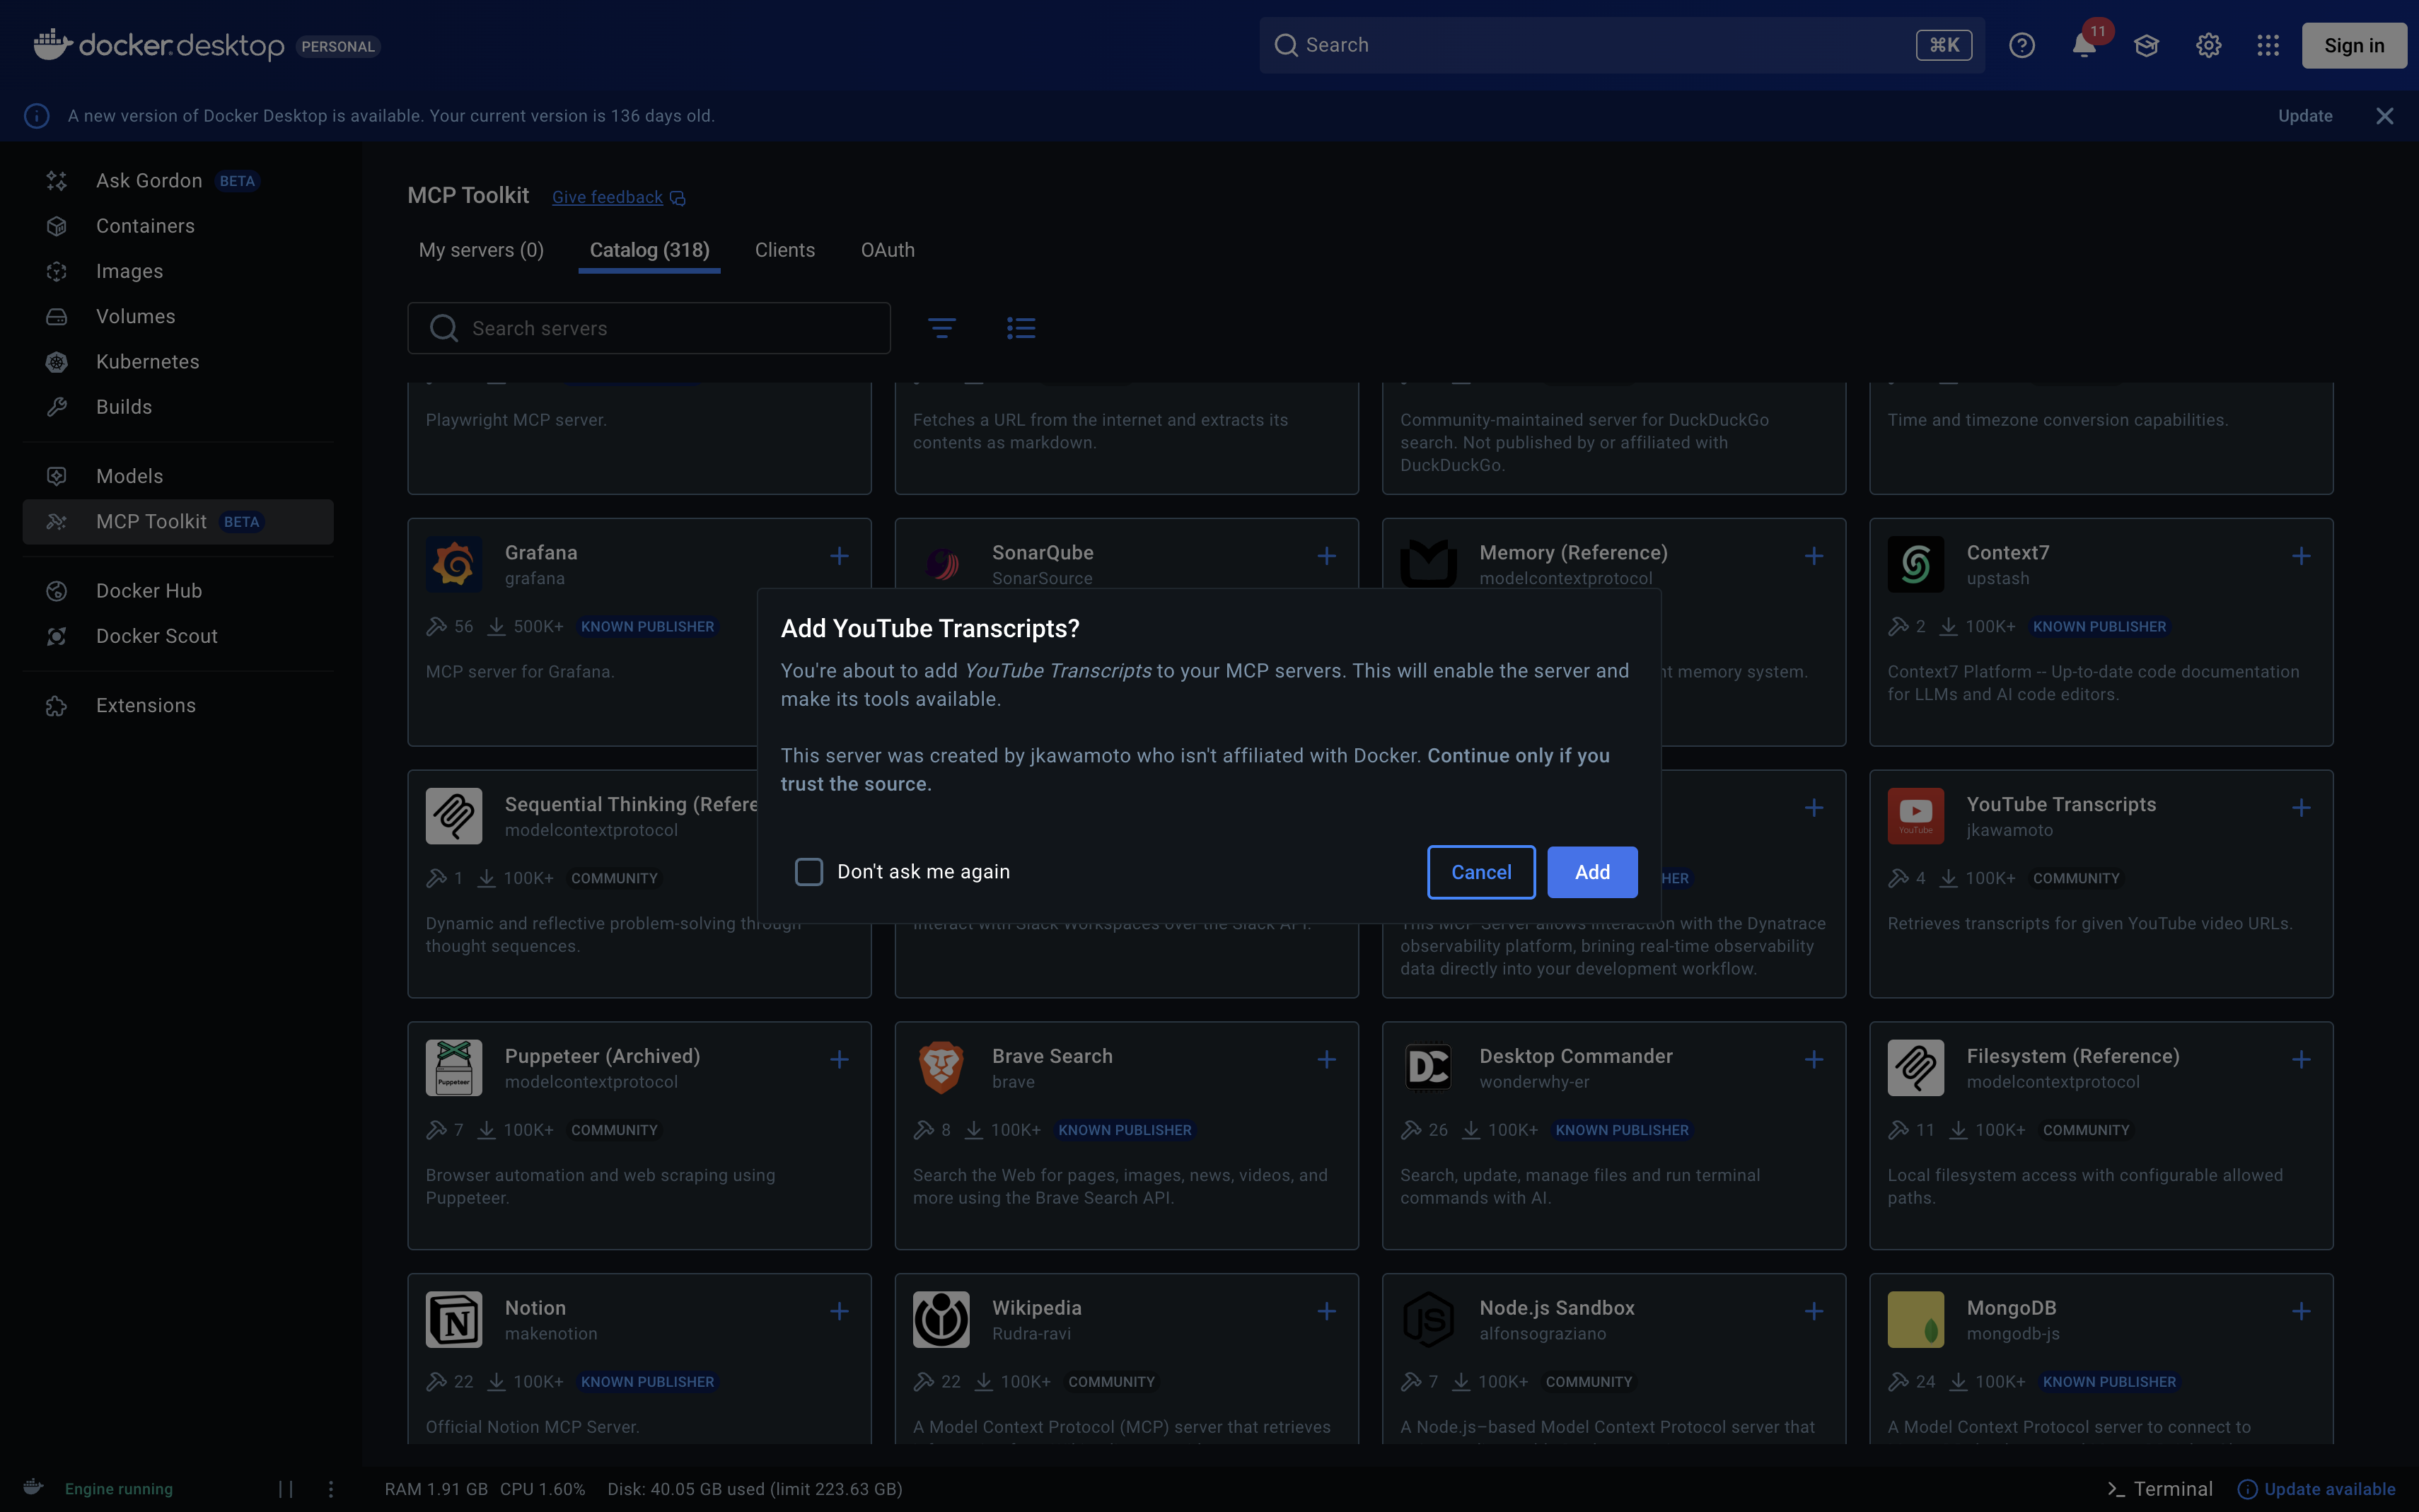Add Memory (Reference) server plus icon
This screenshot has width=2419, height=1512.
pos(1814,556)
